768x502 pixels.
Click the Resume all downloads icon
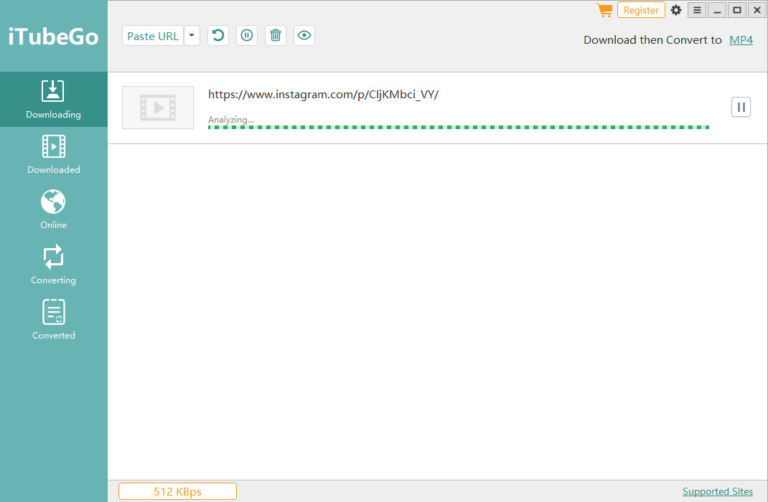click(218, 36)
